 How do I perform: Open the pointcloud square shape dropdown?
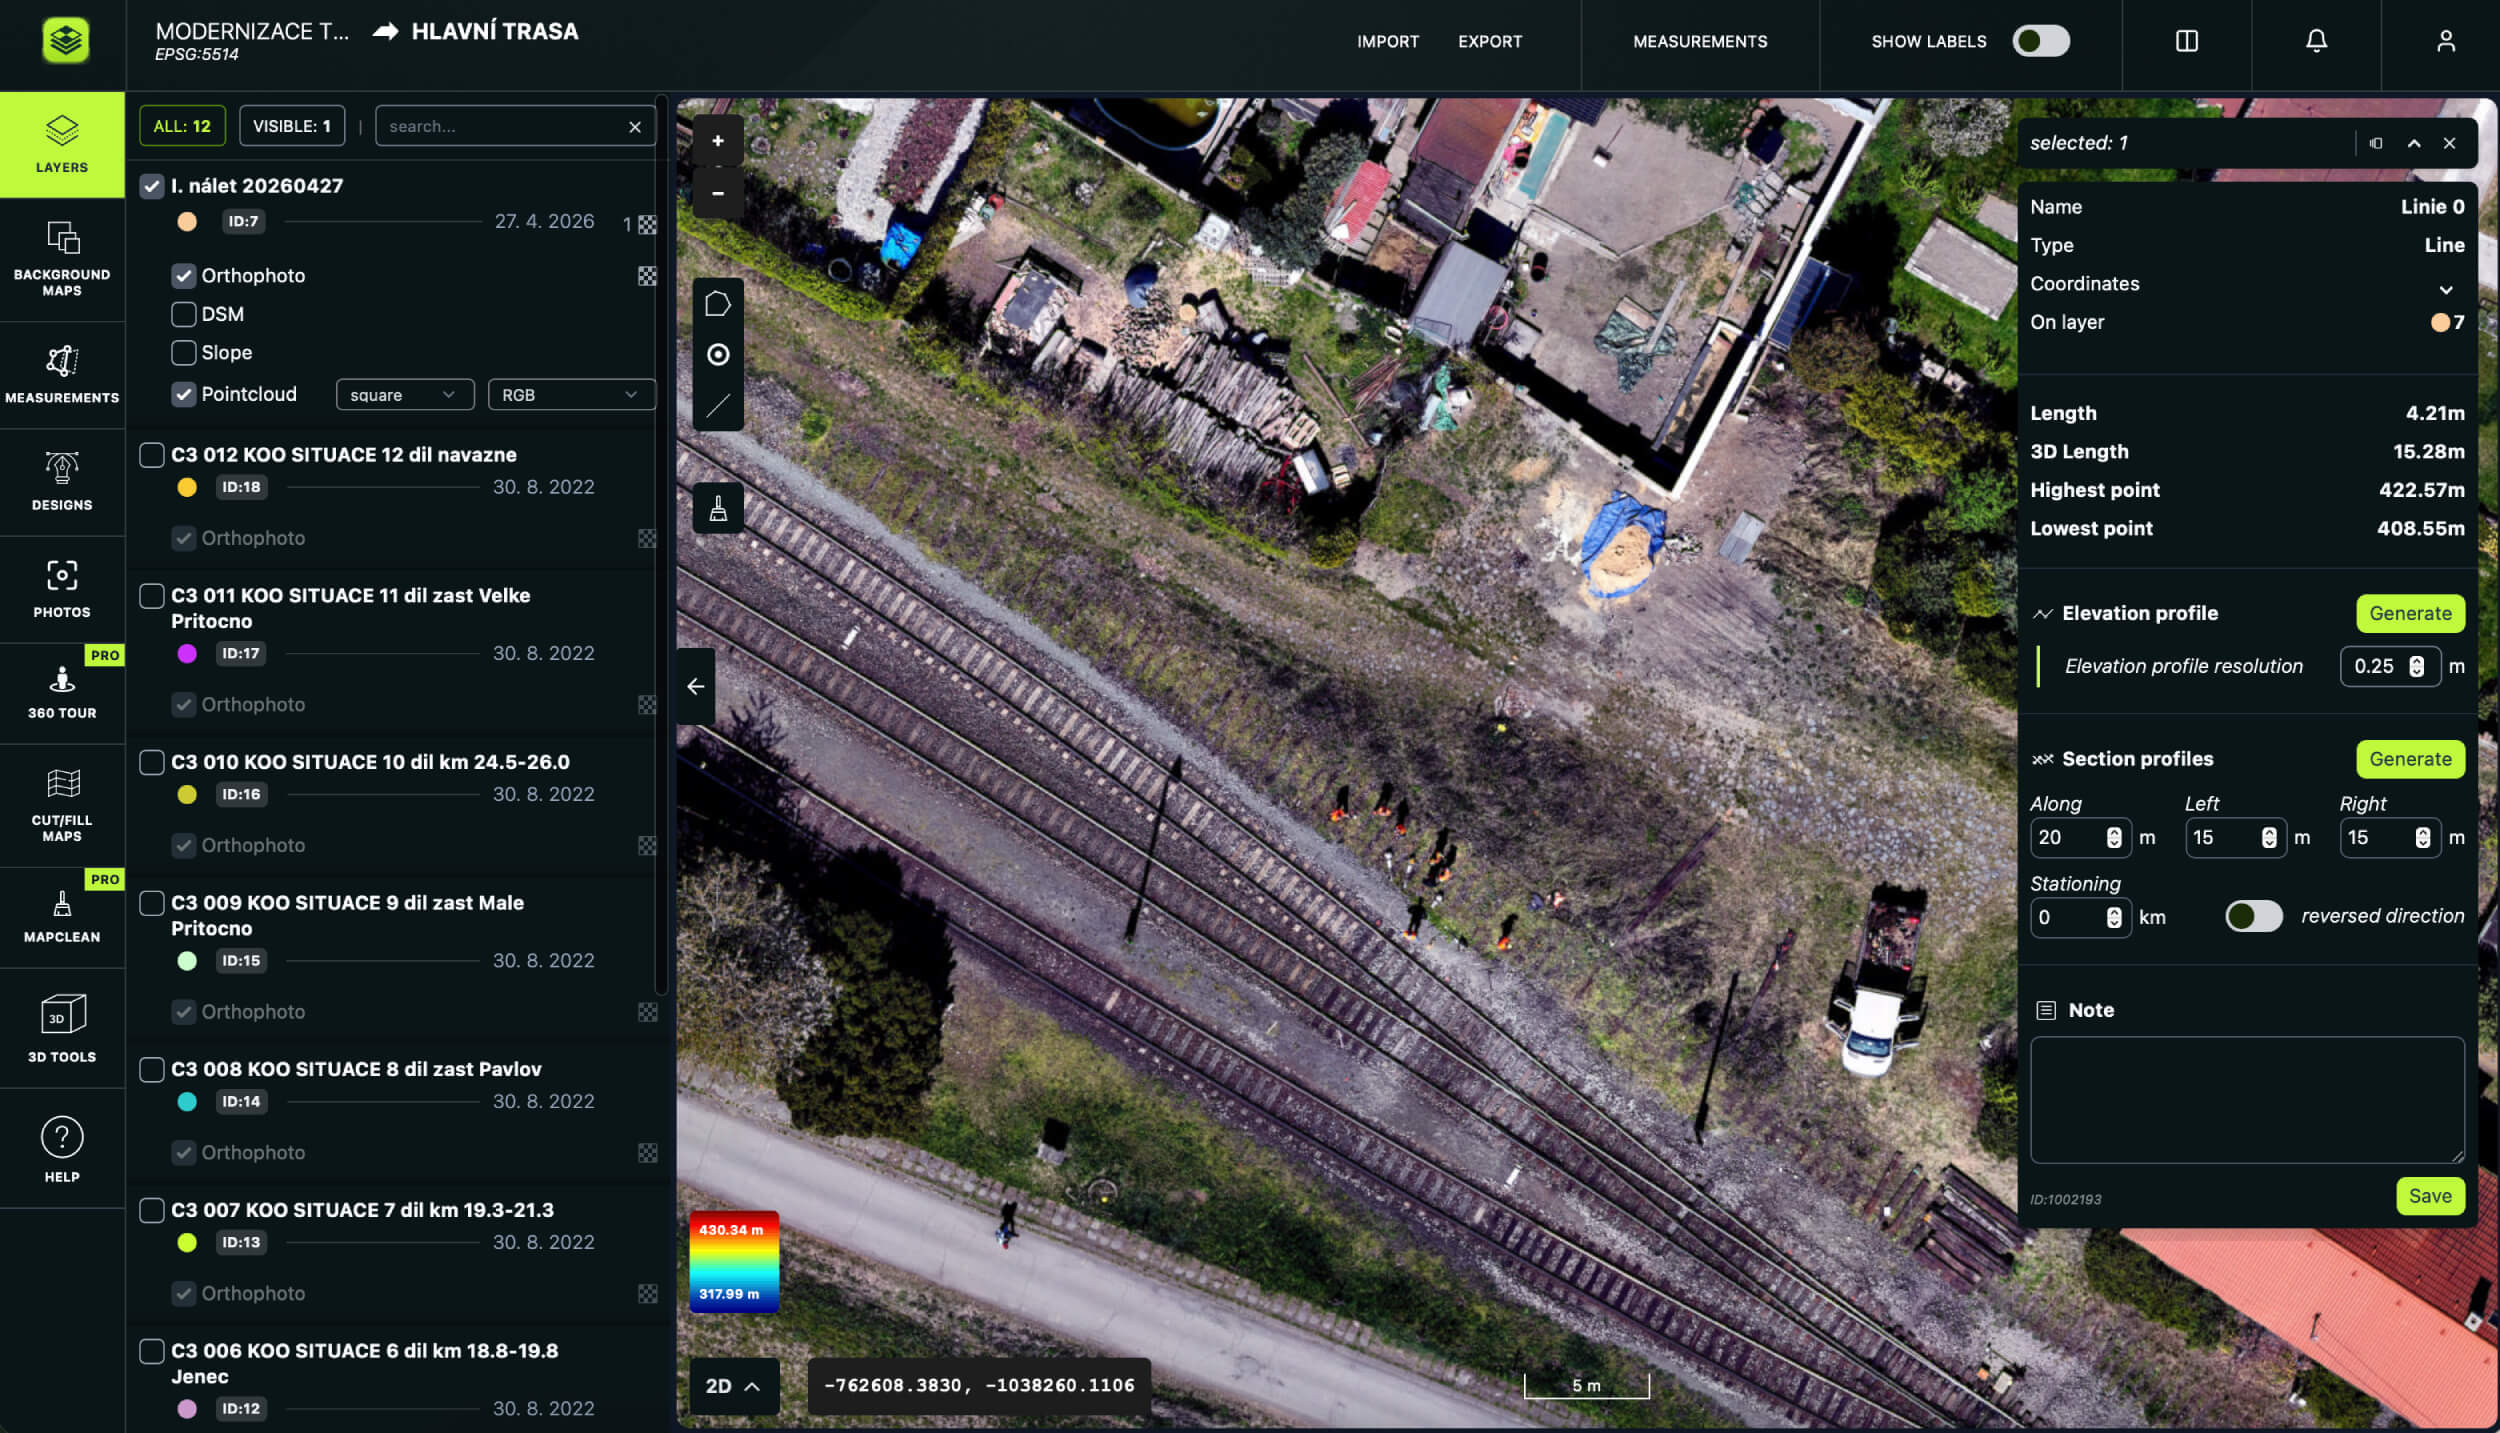point(403,395)
